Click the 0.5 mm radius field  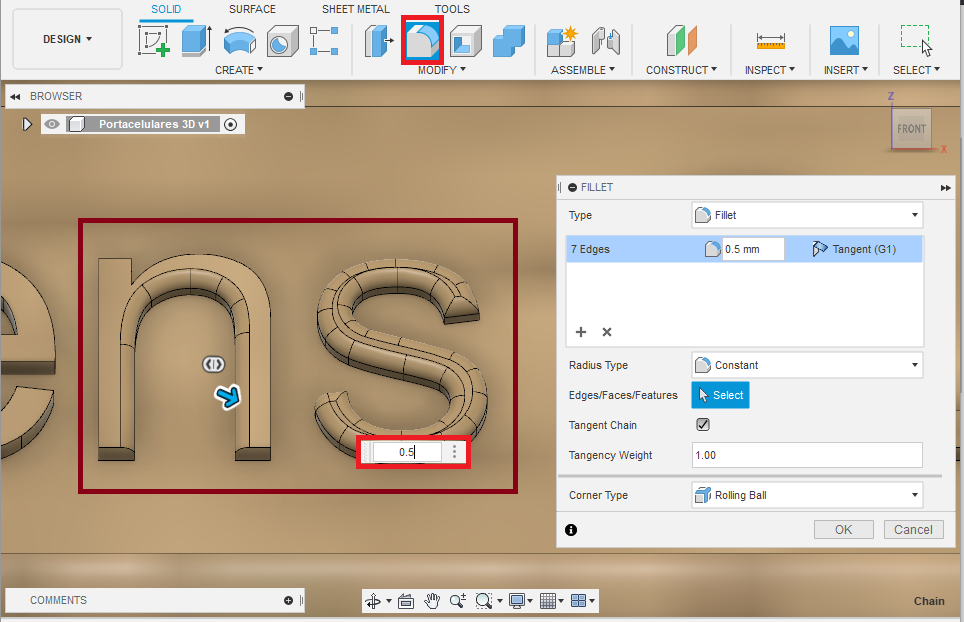click(x=753, y=249)
